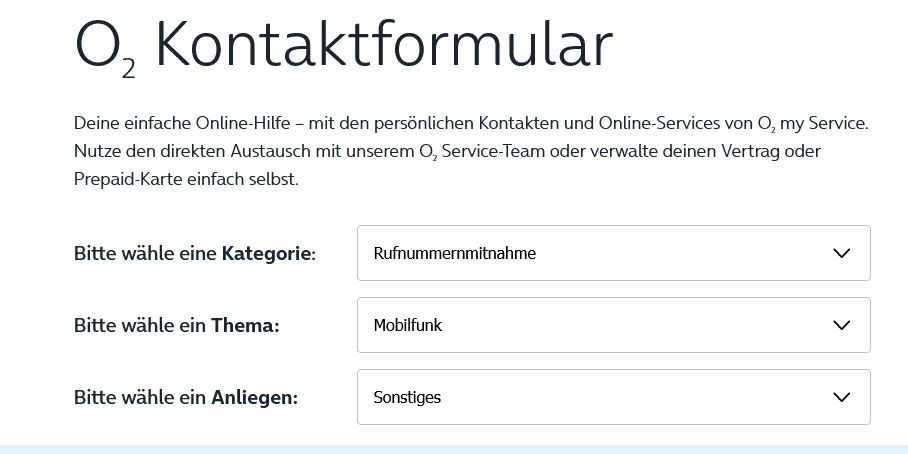Click the chevron arrow in the Anliegen field

coord(841,397)
